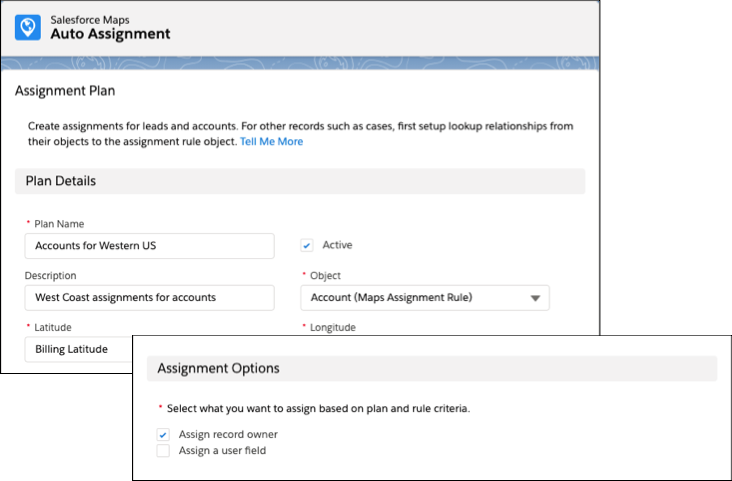Toggle the Assign record owner checkbox

tap(163, 435)
